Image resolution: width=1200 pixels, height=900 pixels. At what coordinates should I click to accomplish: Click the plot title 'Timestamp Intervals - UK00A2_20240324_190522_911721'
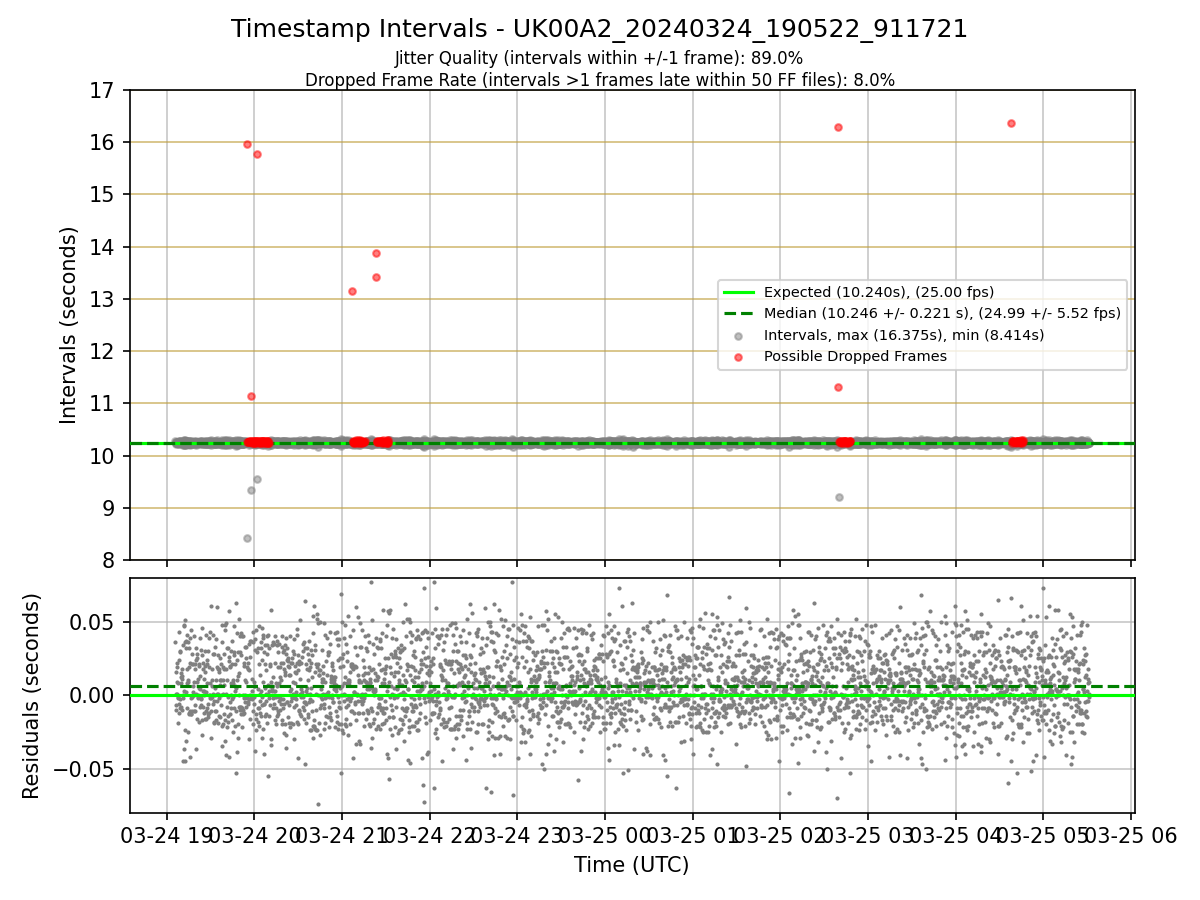tap(599, 29)
